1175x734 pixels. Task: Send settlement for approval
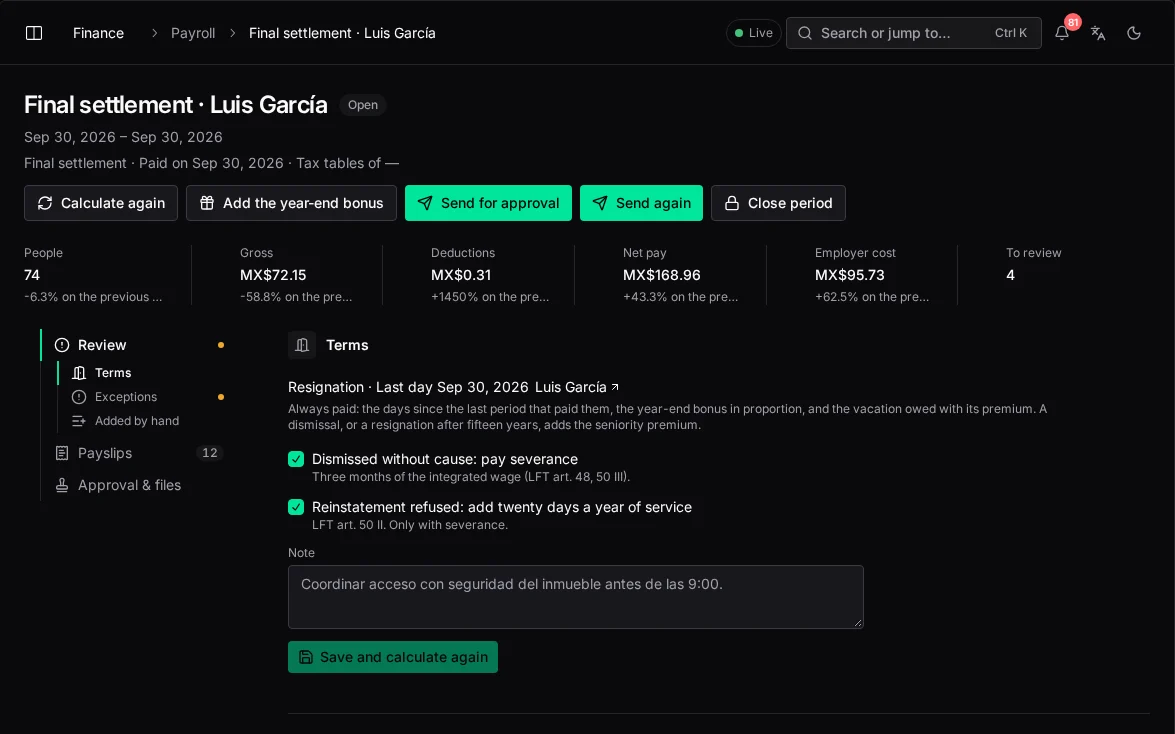coord(489,203)
